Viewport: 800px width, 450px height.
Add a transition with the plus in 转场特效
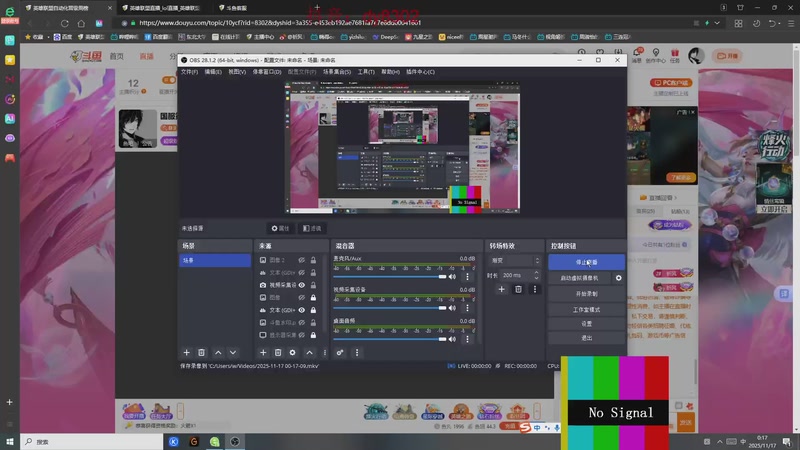click(x=502, y=289)
